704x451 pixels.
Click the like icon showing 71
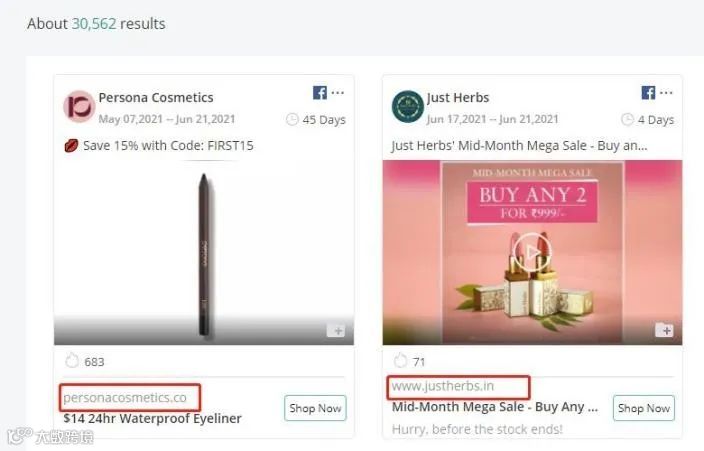point(400,361)
